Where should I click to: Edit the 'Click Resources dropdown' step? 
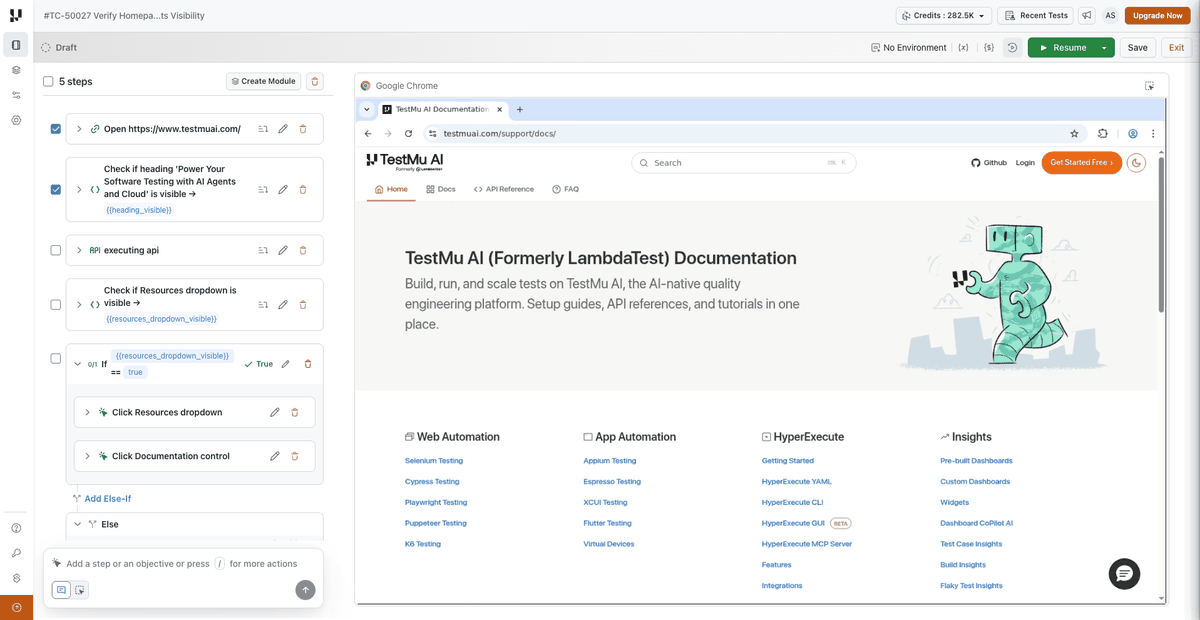[275, 412]
